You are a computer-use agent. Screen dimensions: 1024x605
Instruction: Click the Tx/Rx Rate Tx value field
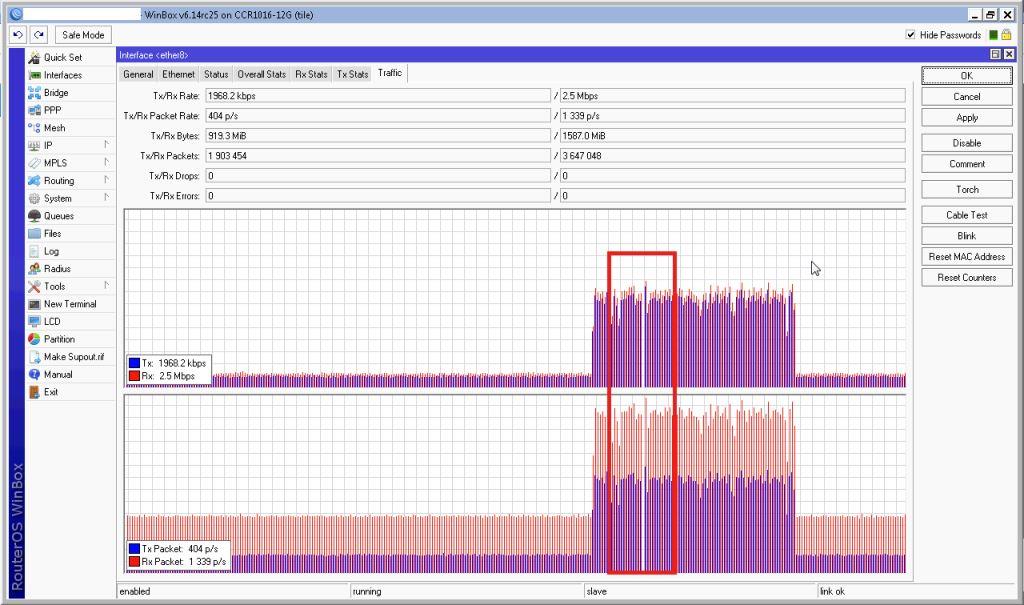[377, 96]
